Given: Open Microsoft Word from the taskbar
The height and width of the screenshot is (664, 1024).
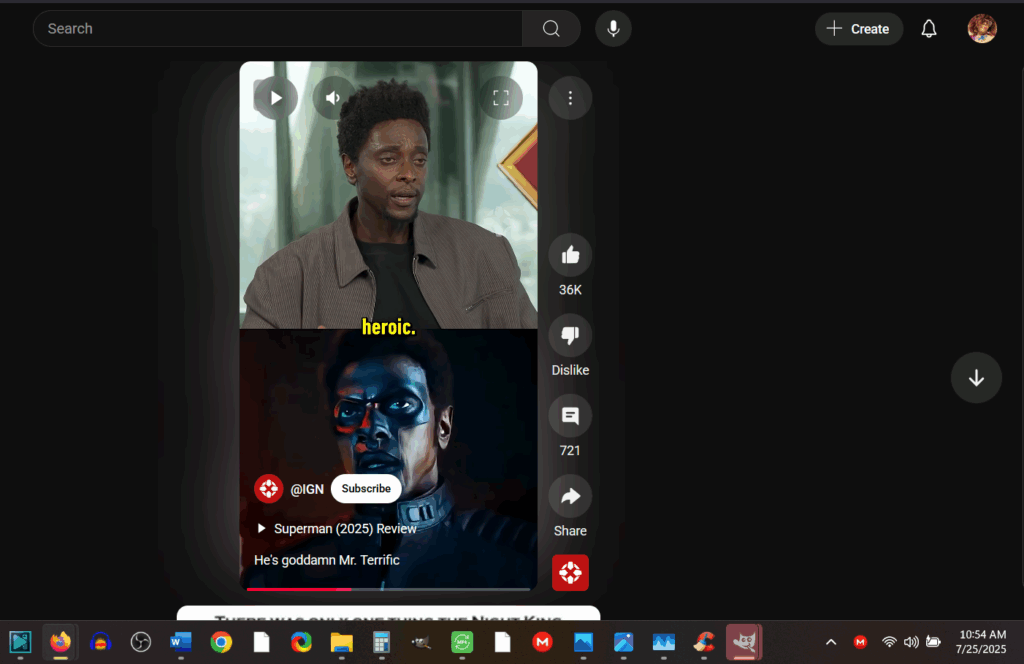Looking at the screenshot, I should (181, 642).
